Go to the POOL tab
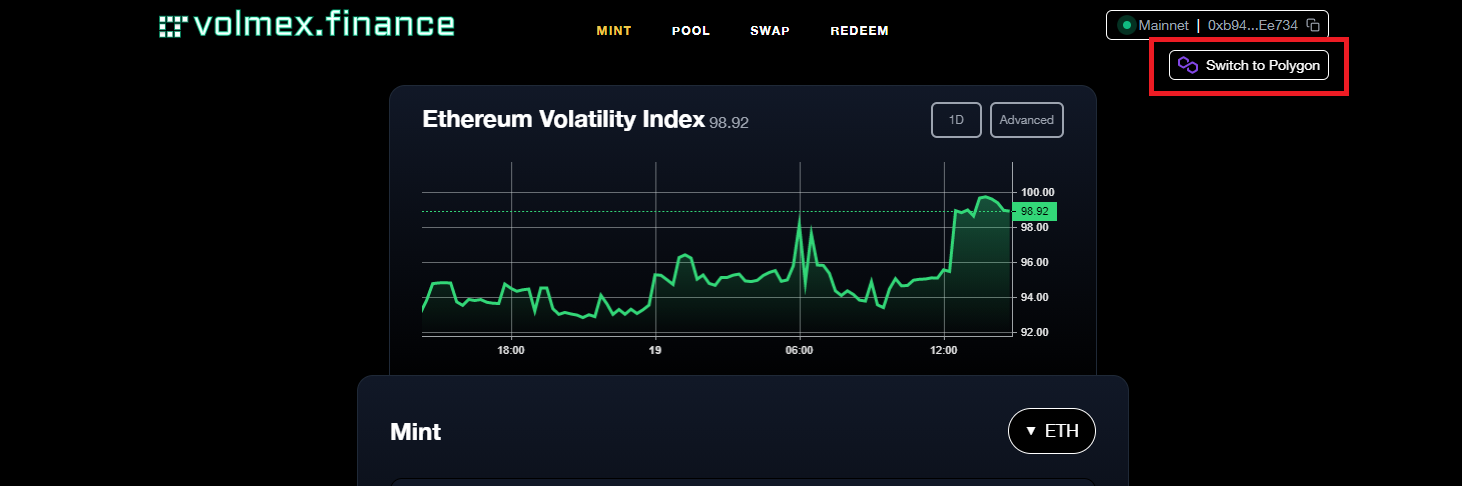Viewport: 1462px width, 486px height. 691,31
